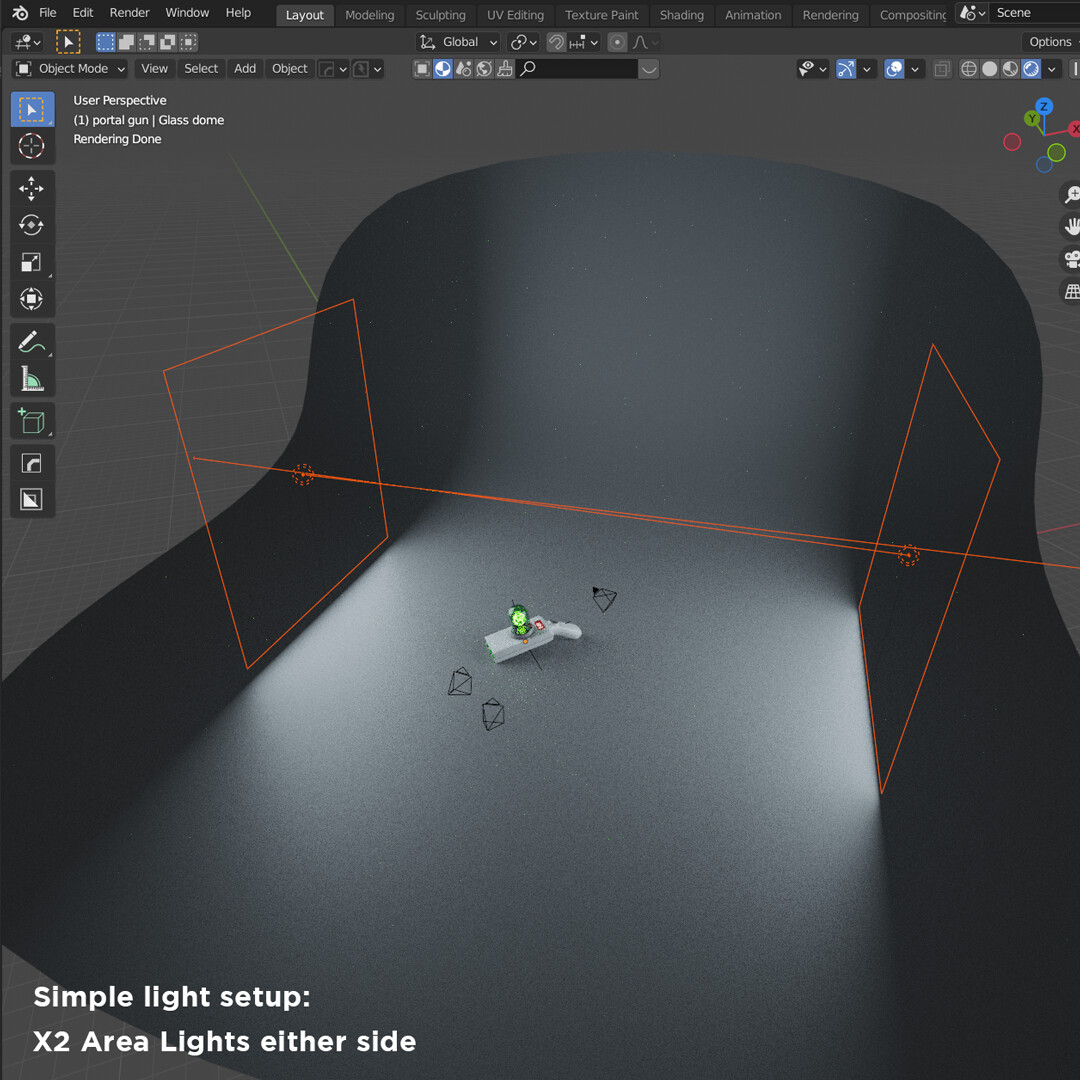Open the Edit menu
This screenshot has width=1080, height=1080.
pyautogui.click(x=83, y=13)
